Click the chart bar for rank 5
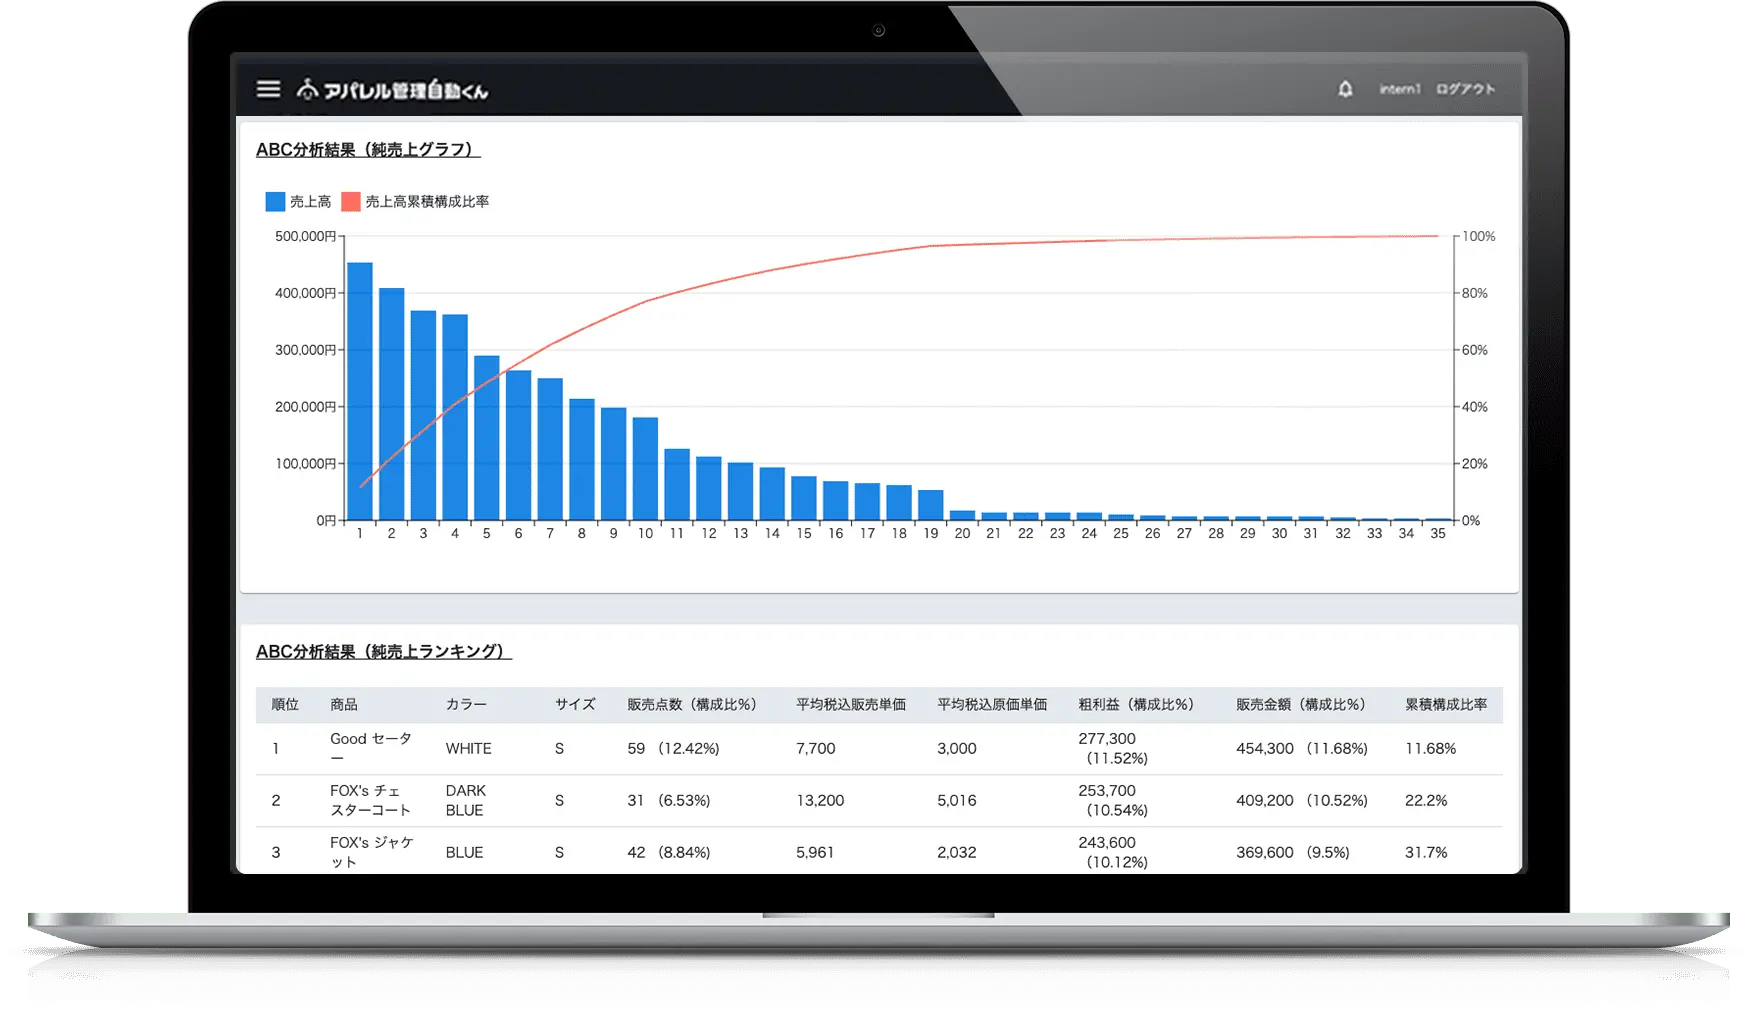The image size is (1750, 1010). 487,438
